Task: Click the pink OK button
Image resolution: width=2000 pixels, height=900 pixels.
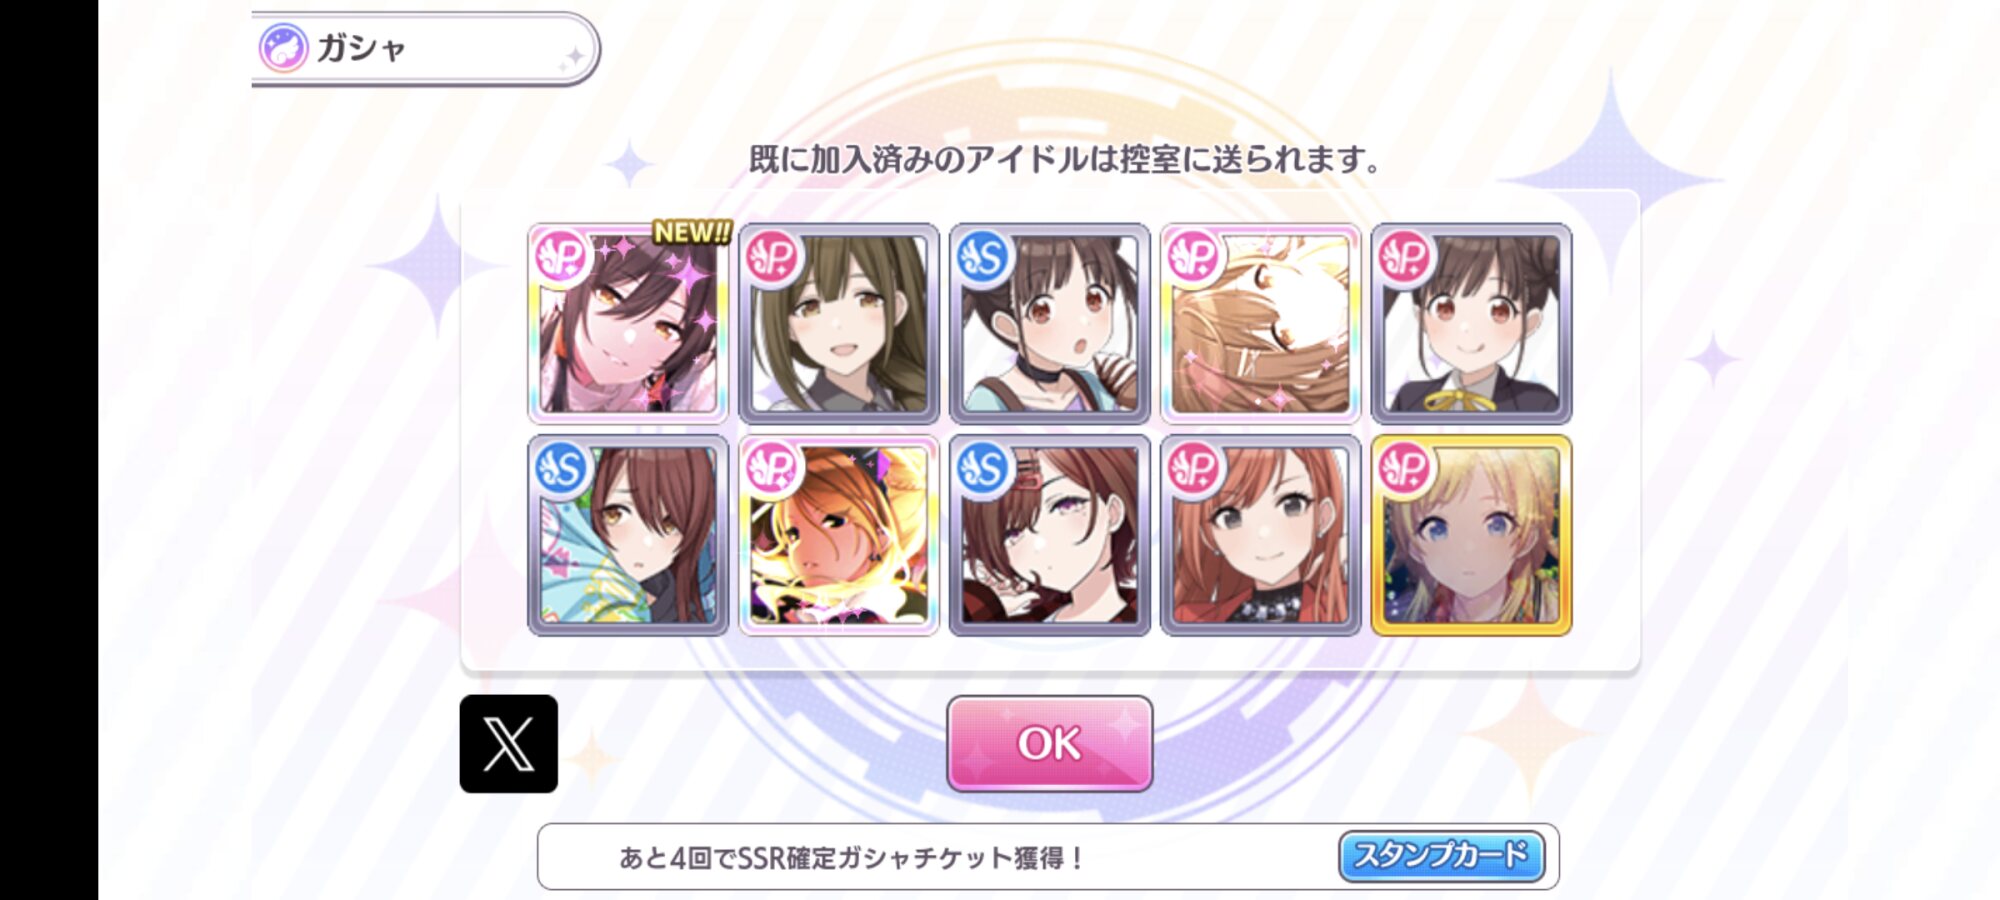Action: pyautogui.click(x=1050, y=744)
